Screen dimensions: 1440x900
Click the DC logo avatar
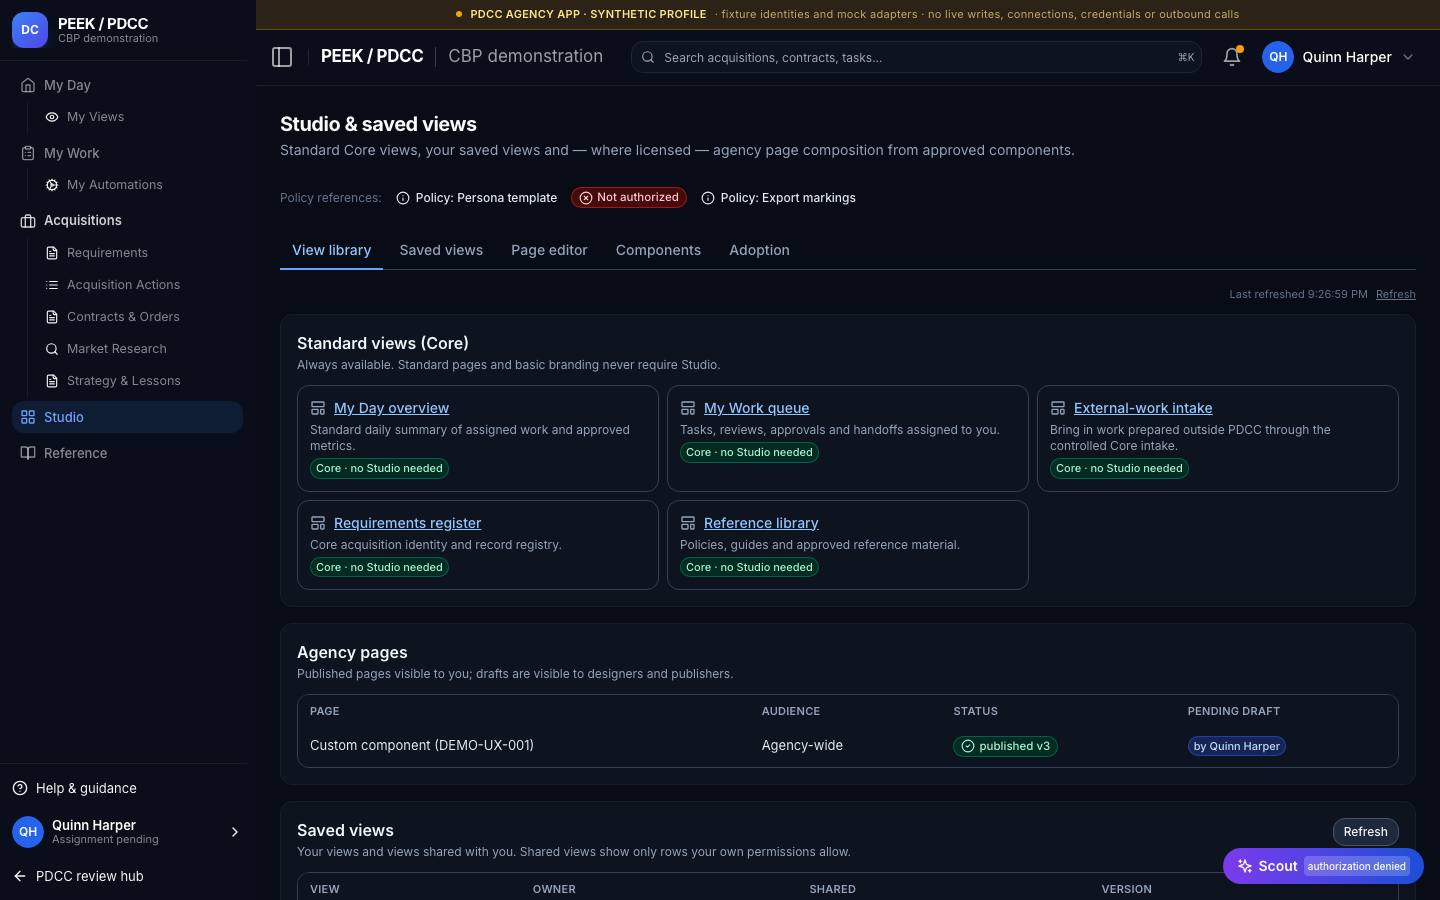point(30,30)
